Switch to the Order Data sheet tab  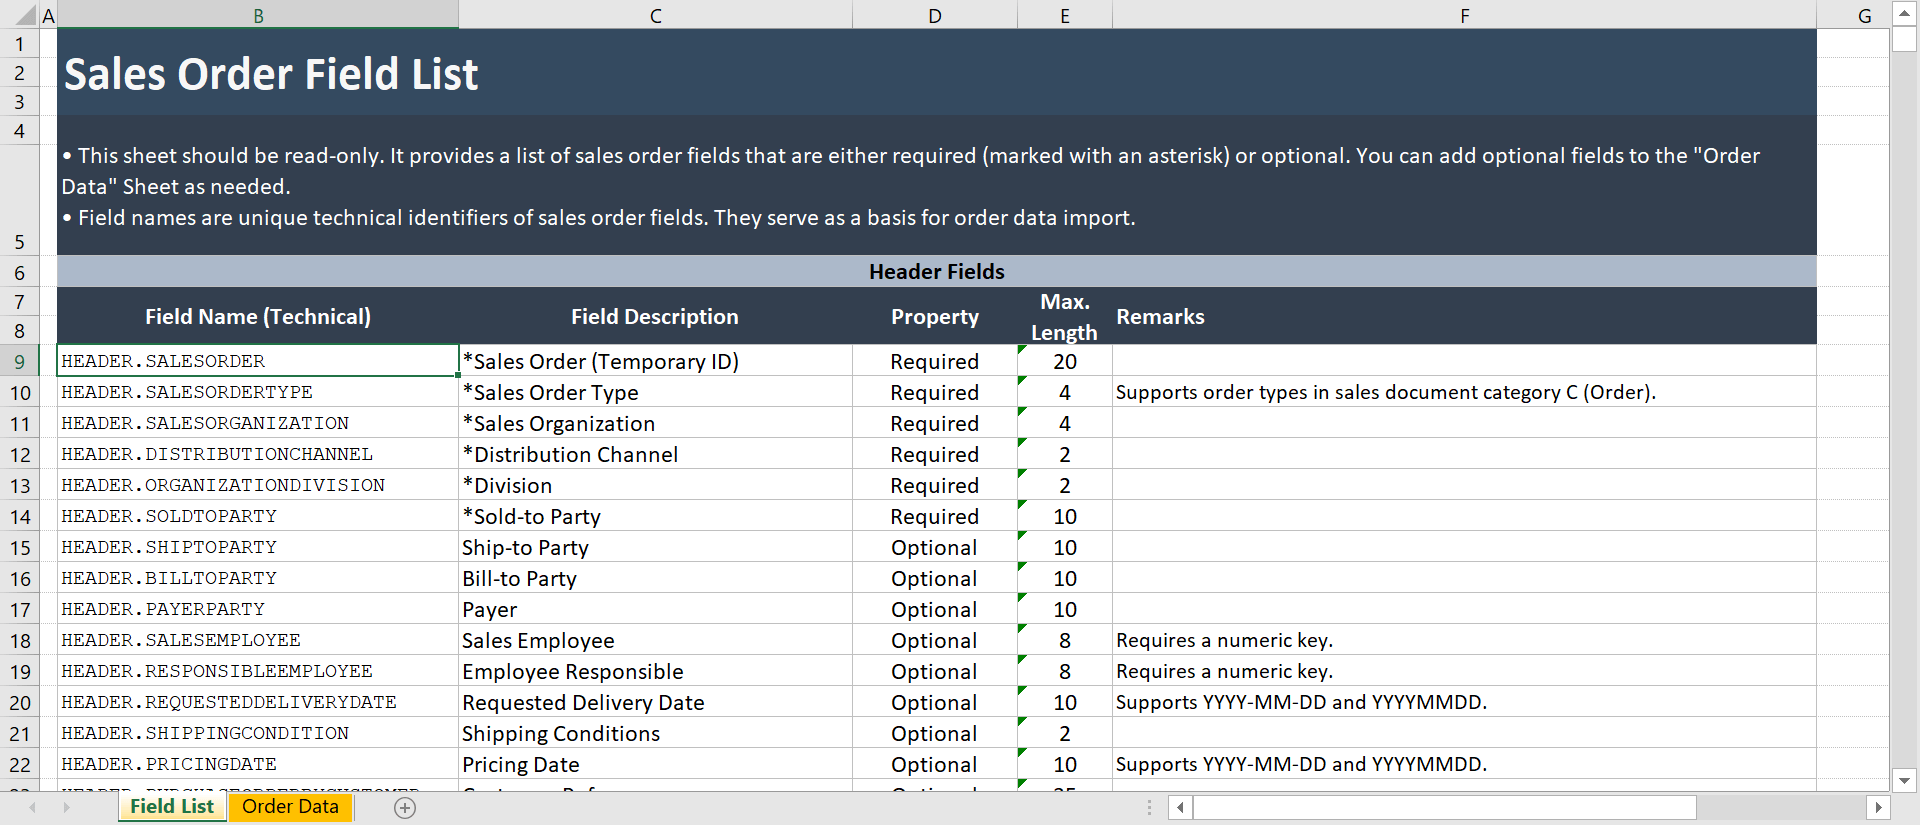(290, 807)
